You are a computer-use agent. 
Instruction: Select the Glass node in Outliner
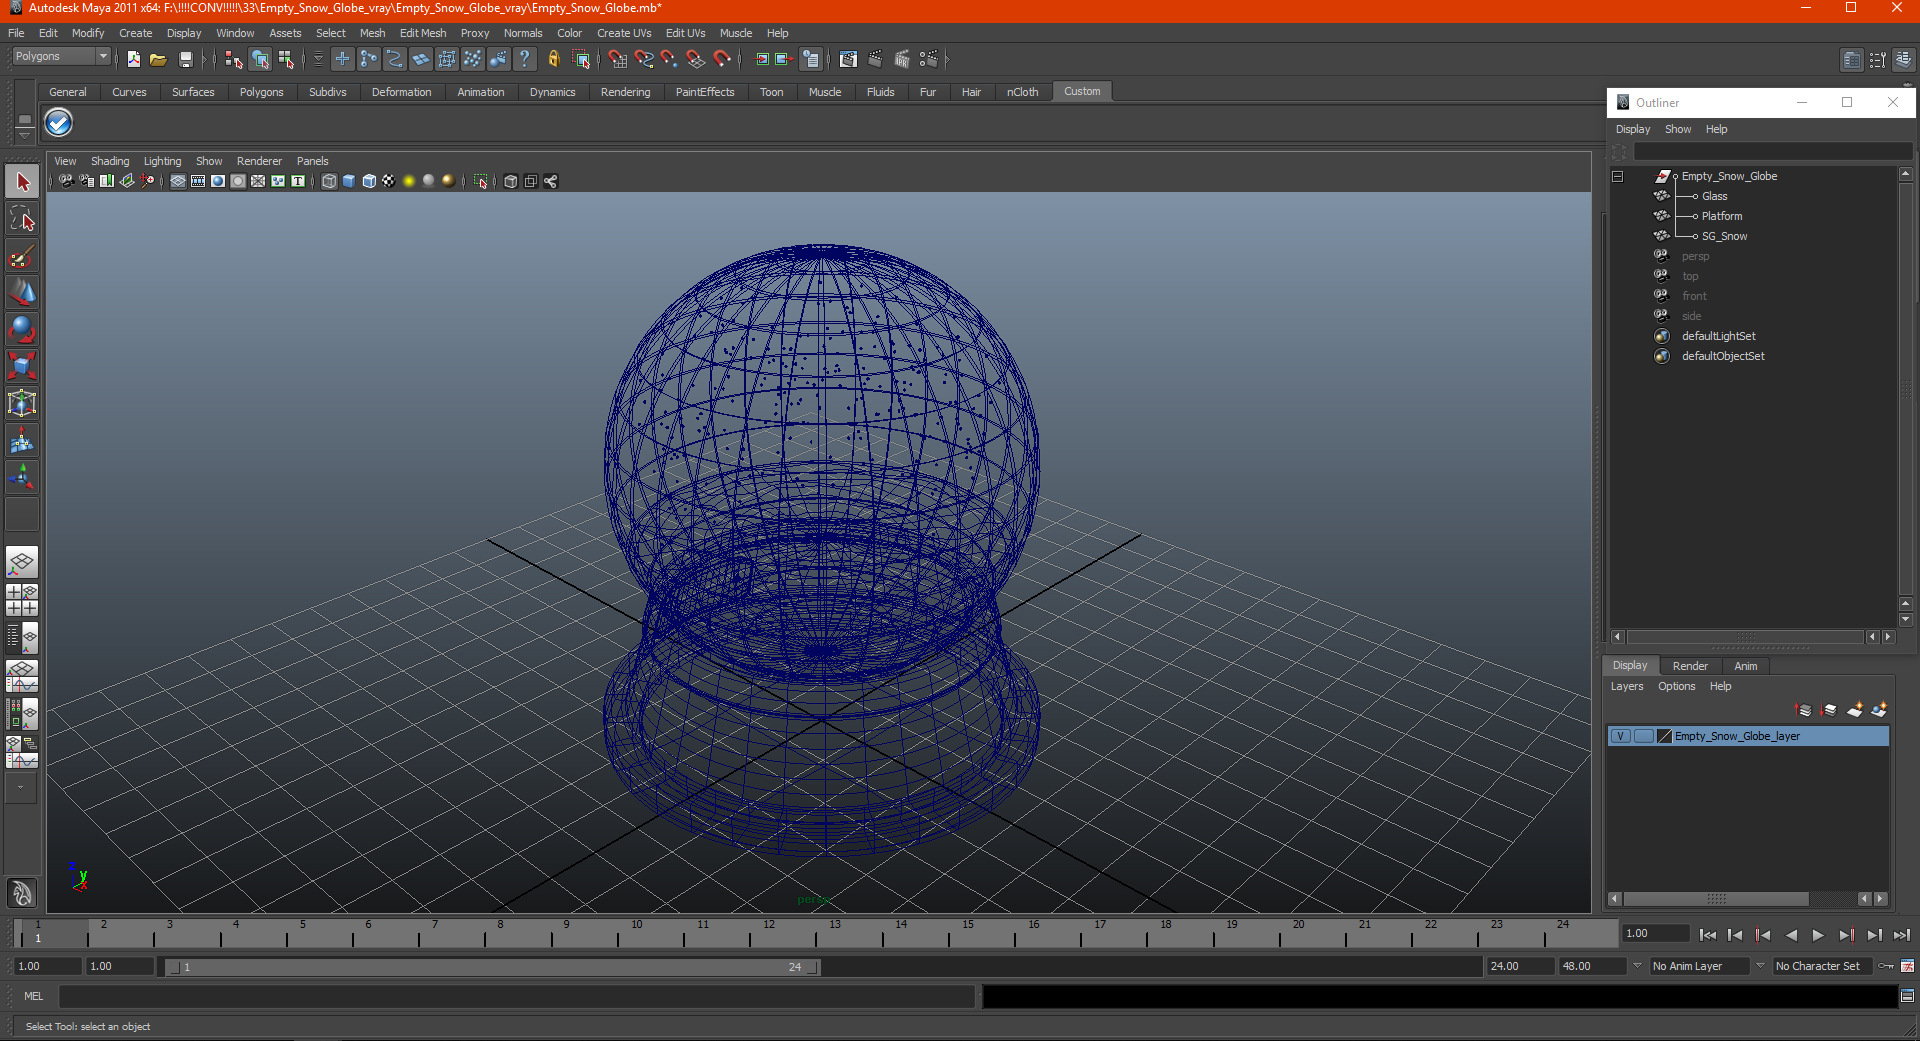click(1714, 196)
